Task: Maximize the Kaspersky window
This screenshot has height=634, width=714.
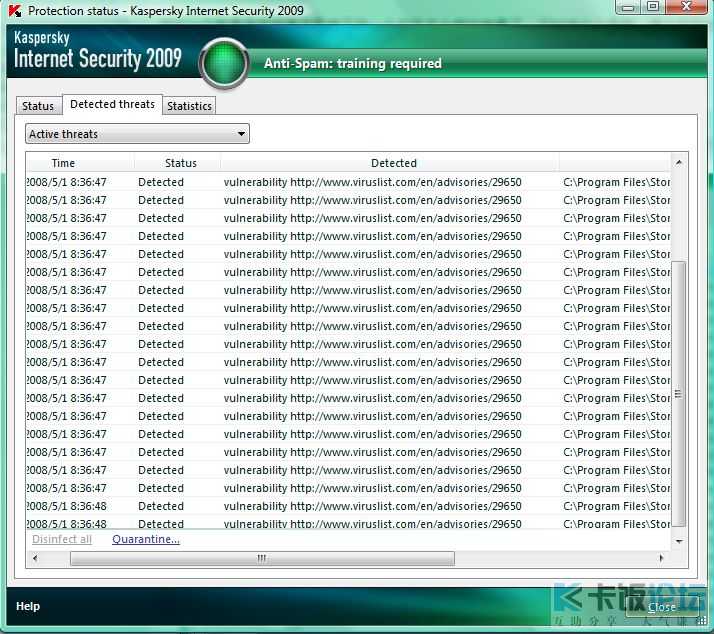Action: coord(653,7)
